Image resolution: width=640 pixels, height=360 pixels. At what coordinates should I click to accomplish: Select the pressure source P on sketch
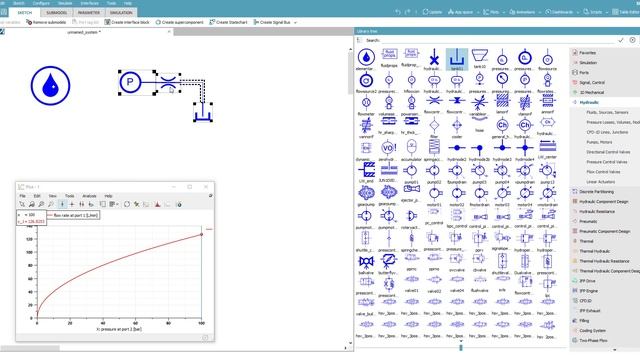[130, 82]
